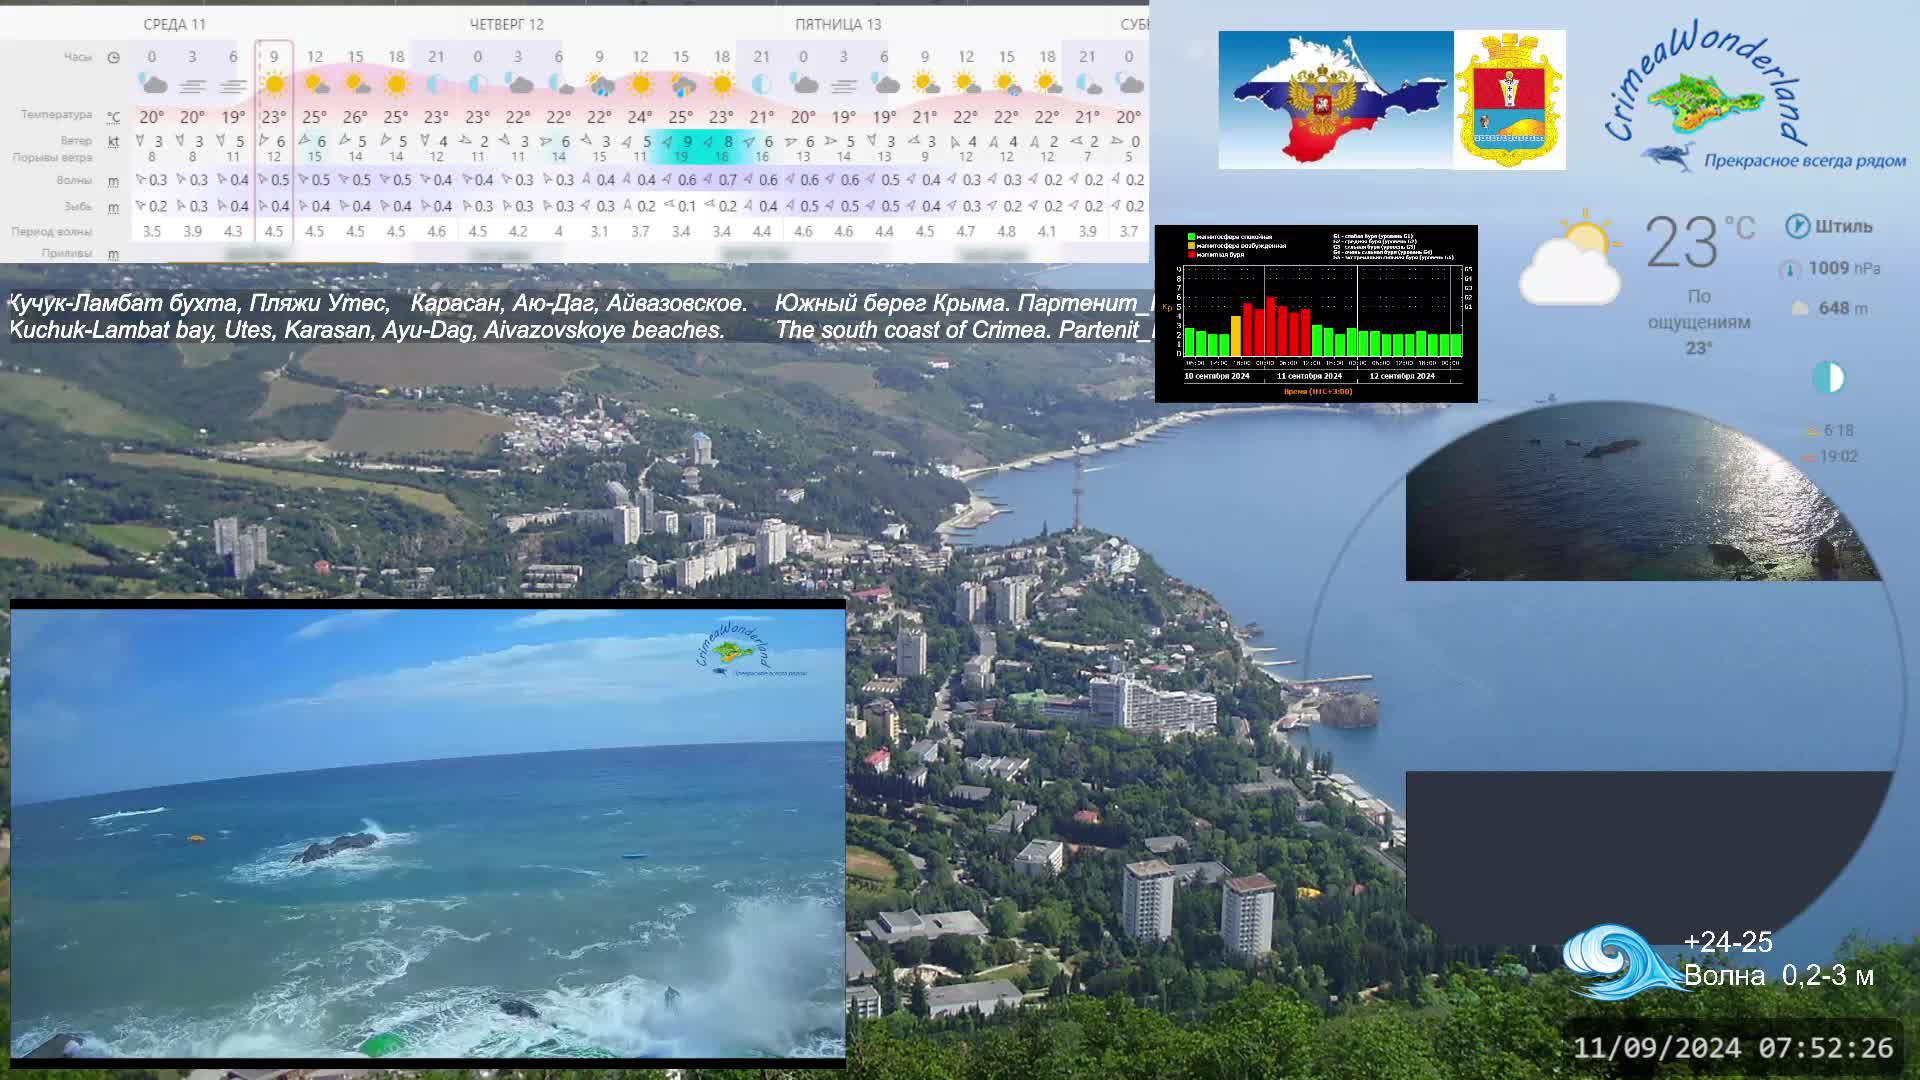1920x1080 pixels.
Task: Click the single yellow bar in Kp chart
Action: (1236, 336)
